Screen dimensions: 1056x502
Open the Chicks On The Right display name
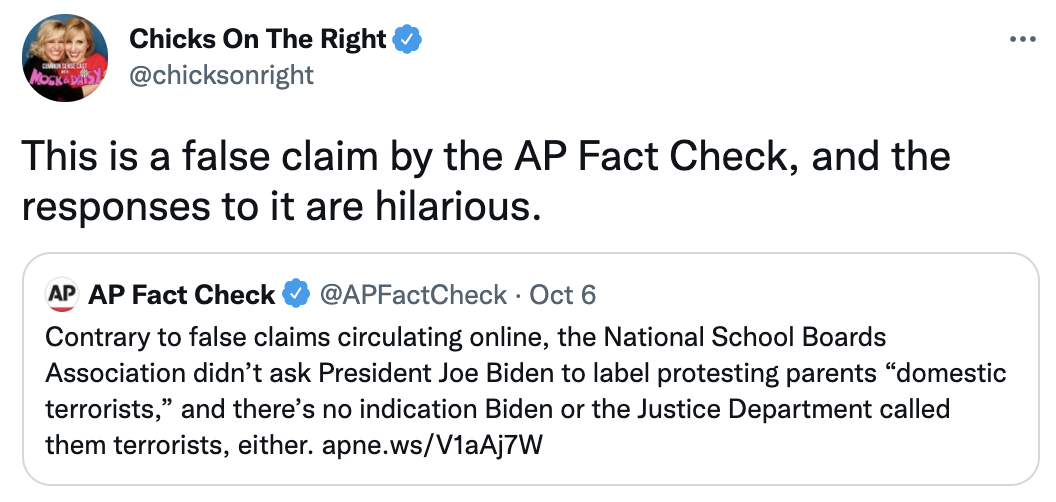click(258, 40)
